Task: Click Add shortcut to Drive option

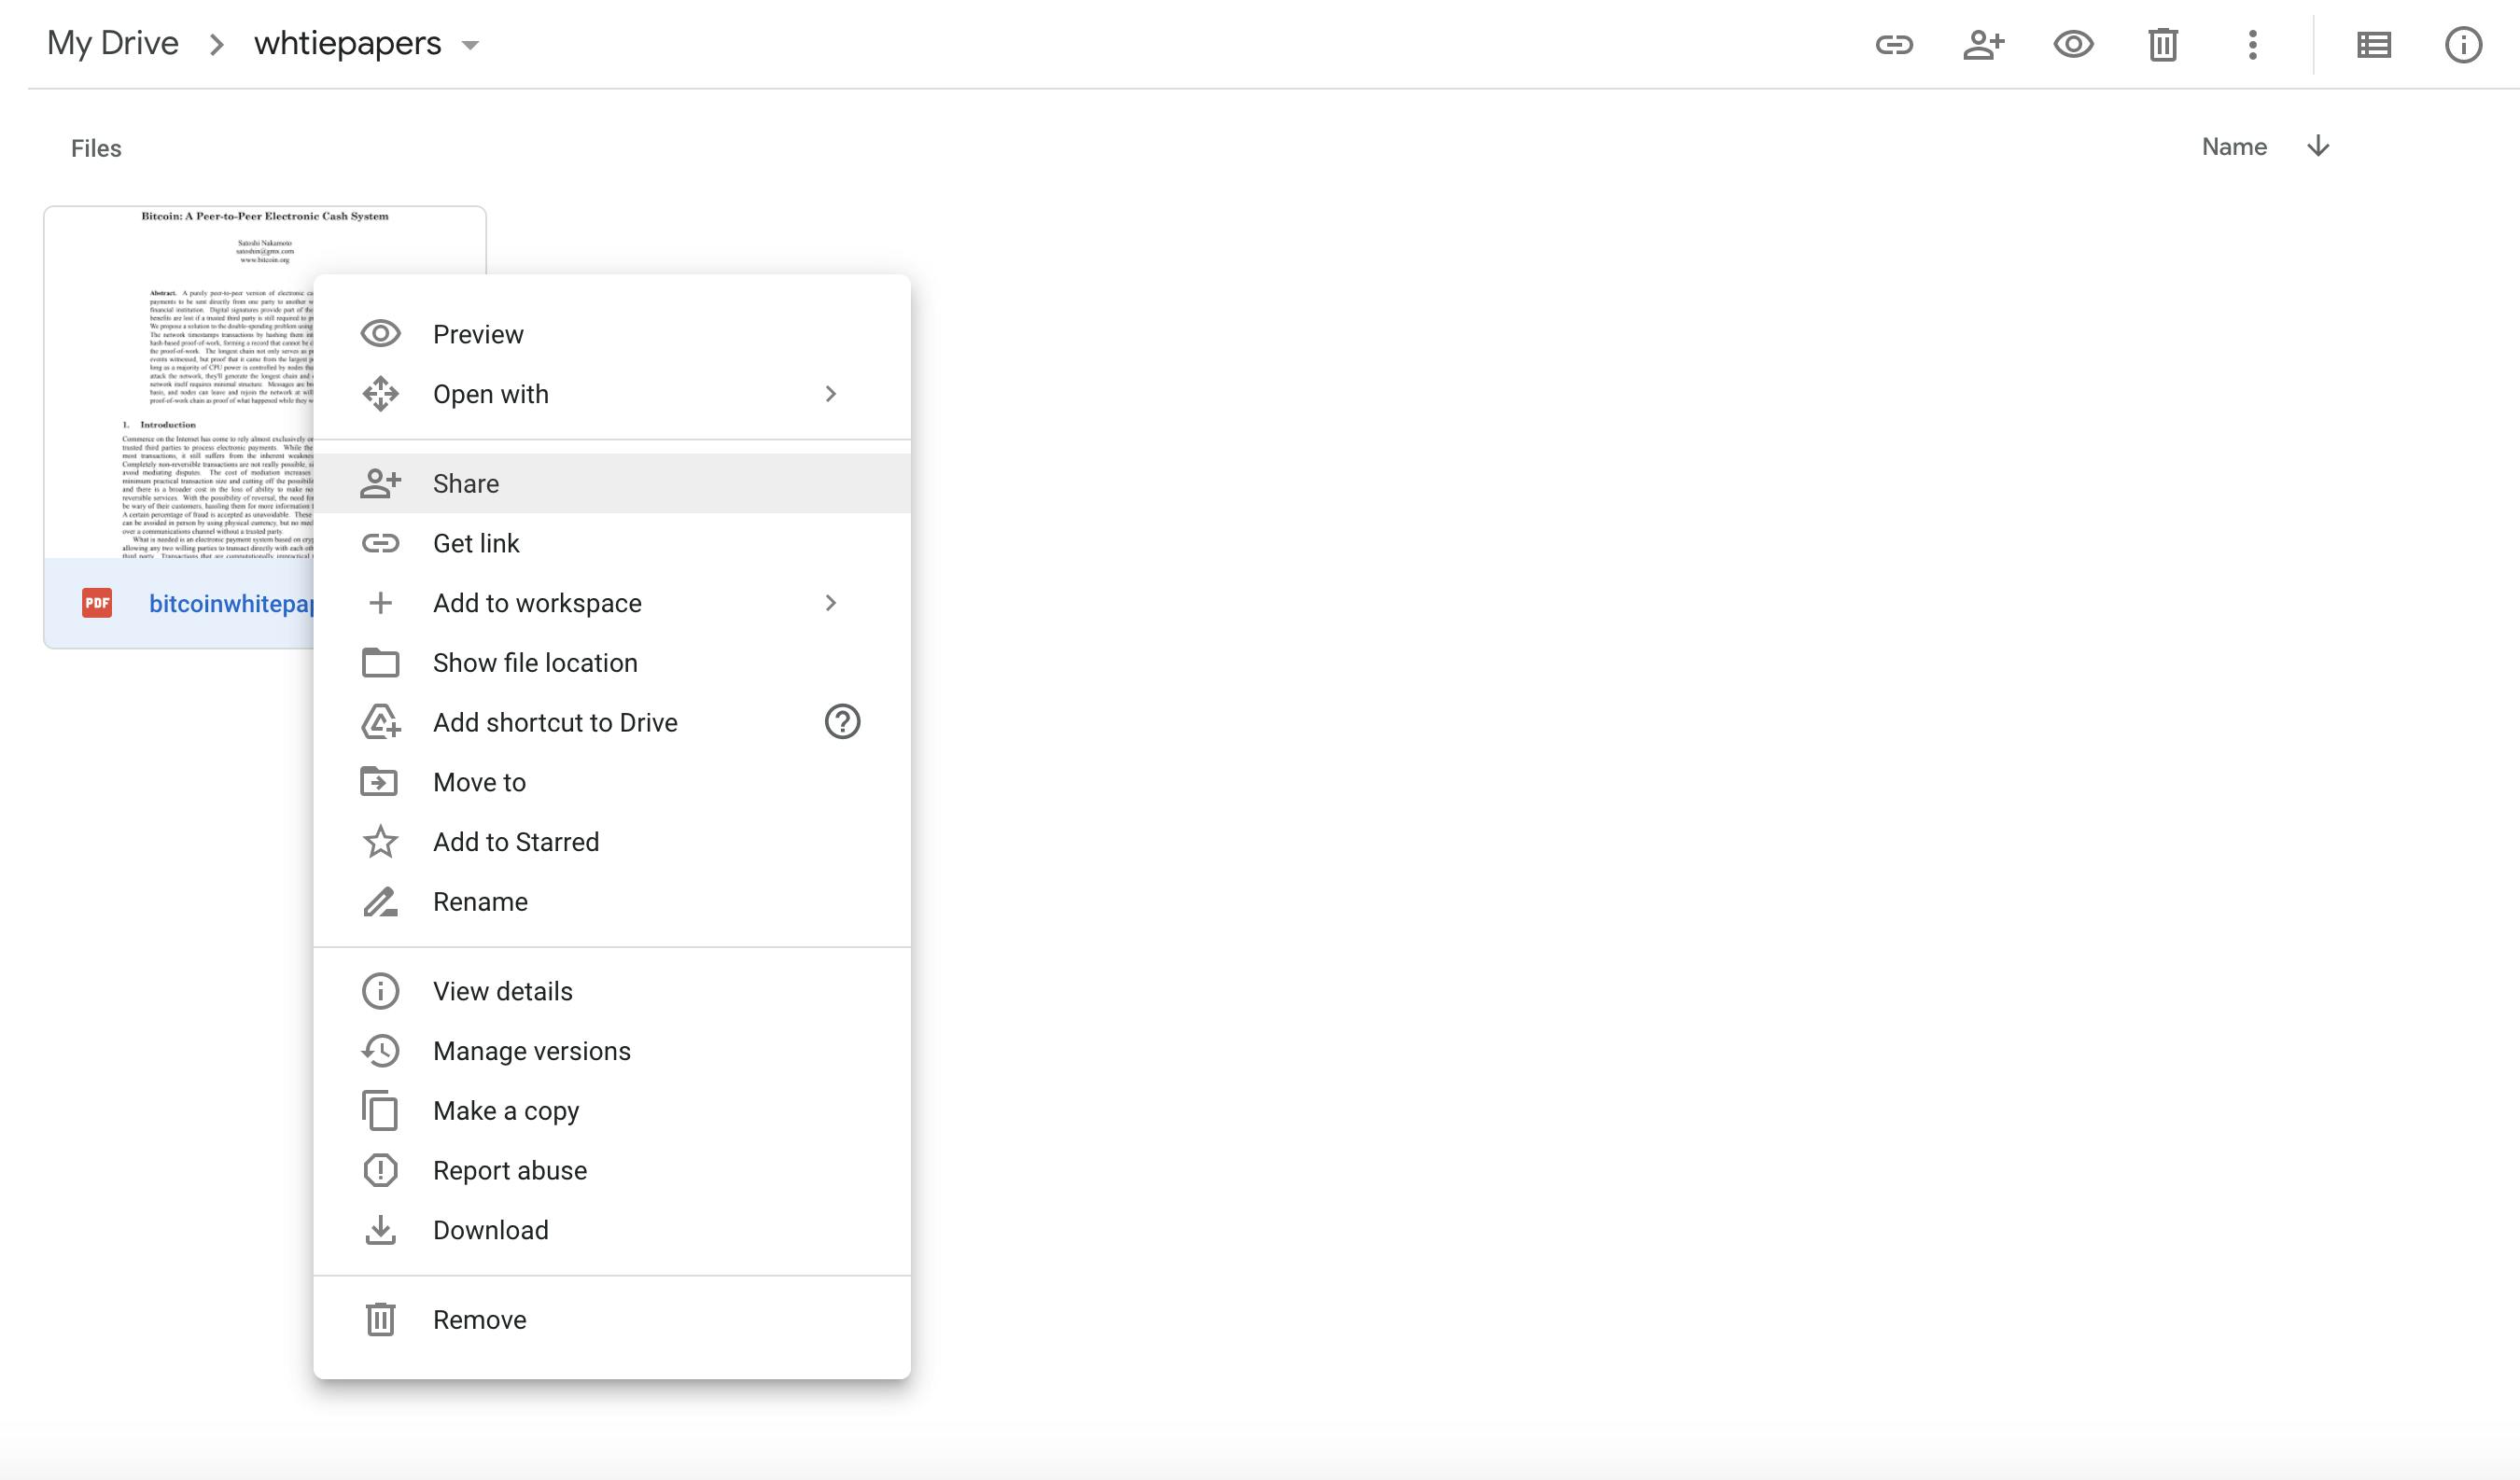Action: (555, 720)
